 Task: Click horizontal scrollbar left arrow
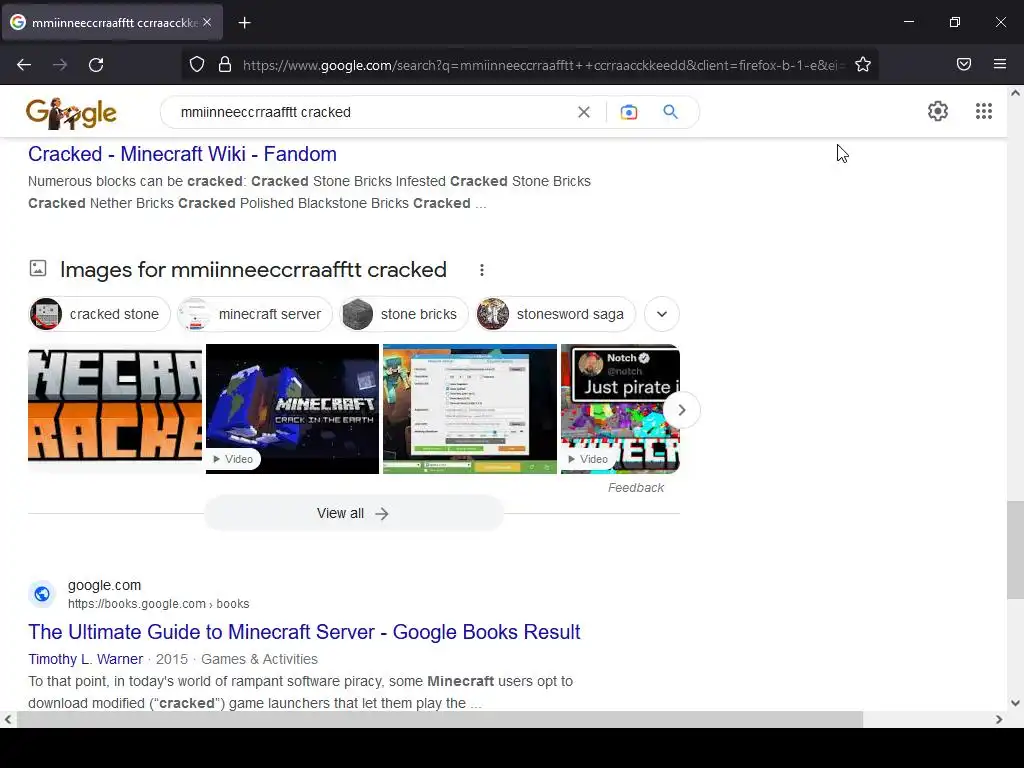click(7, 720)
